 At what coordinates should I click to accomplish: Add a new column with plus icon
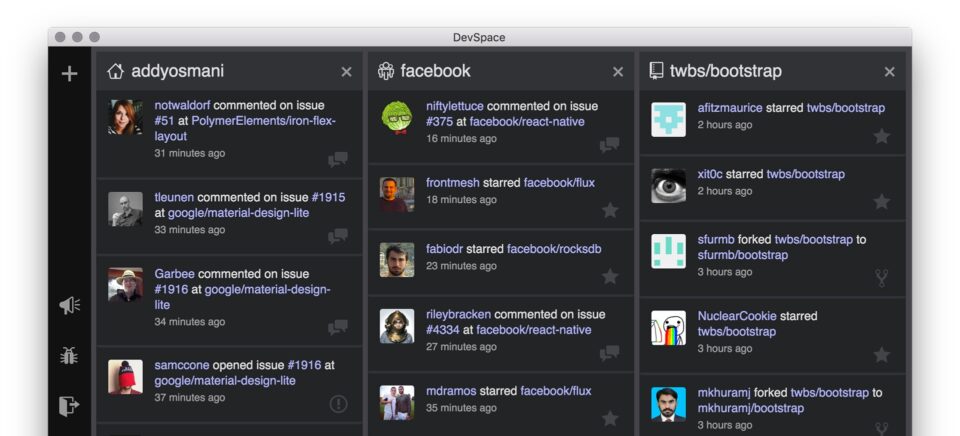(x=70, y=74)
